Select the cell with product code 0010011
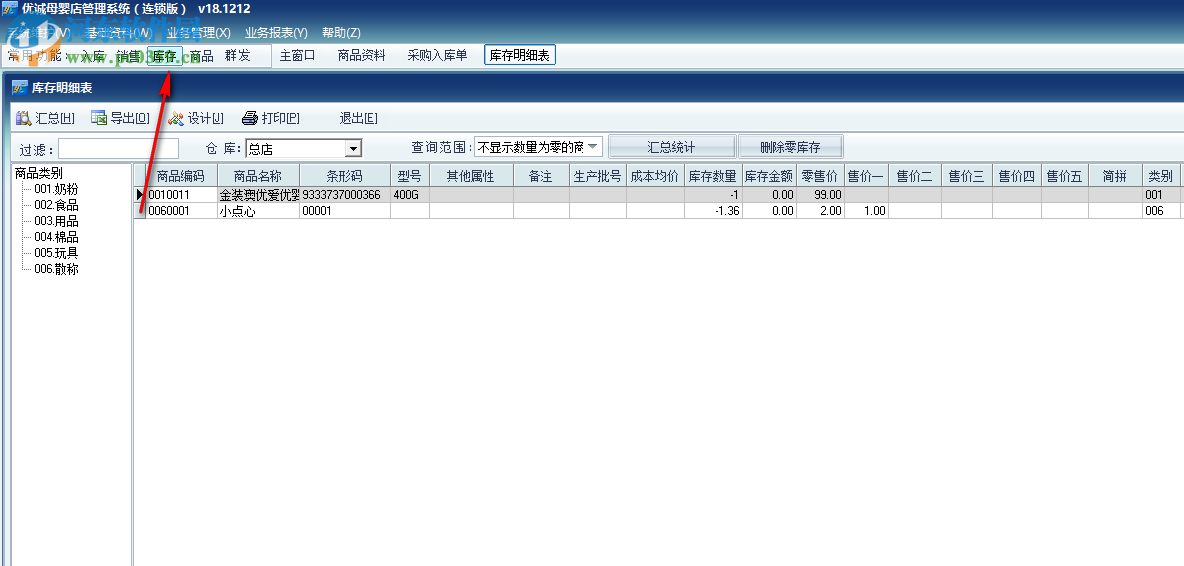 click(181, 195)
